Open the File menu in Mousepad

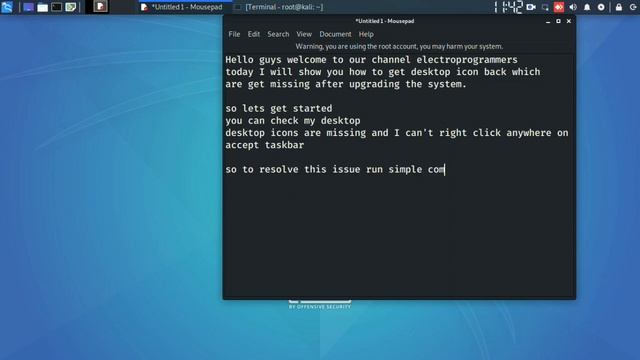234,34
